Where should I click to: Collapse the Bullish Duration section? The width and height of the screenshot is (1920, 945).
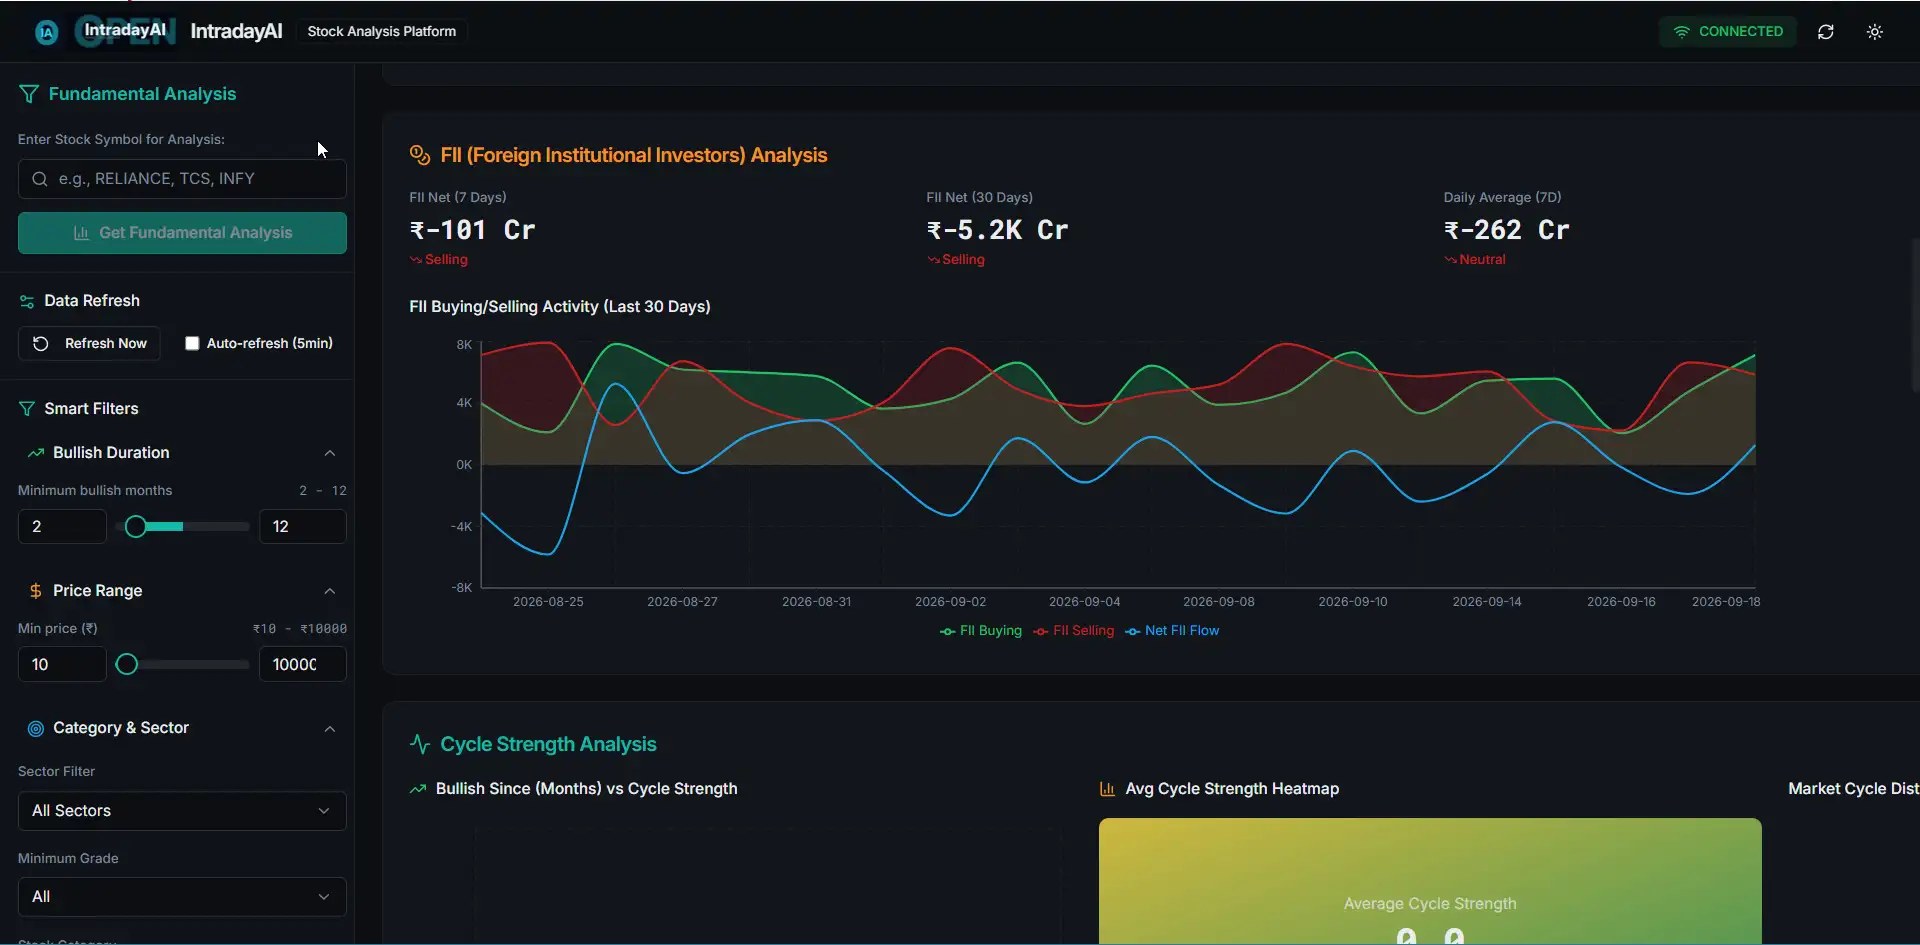[x=329, y=453]
